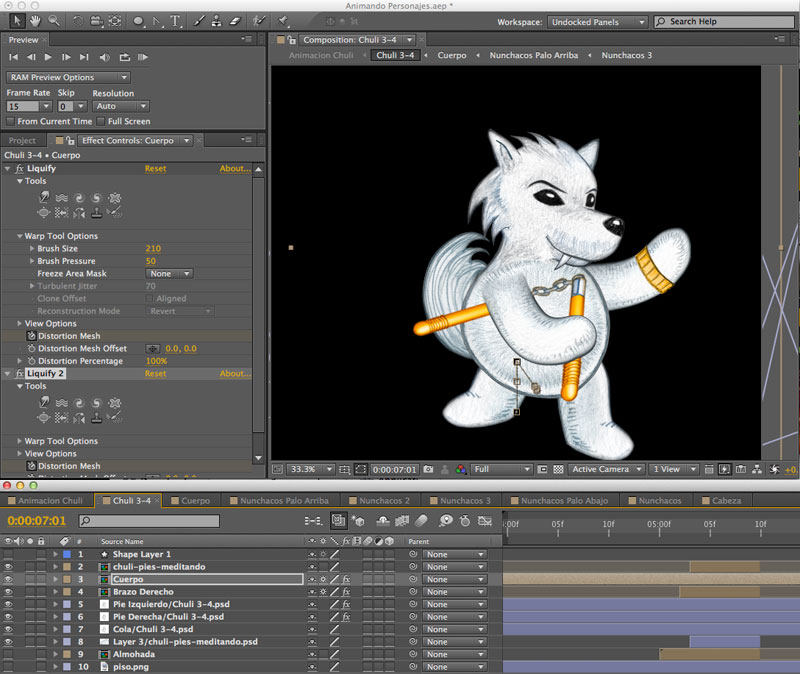Select Liquify Turbulence tool icon

click(62, 197)
